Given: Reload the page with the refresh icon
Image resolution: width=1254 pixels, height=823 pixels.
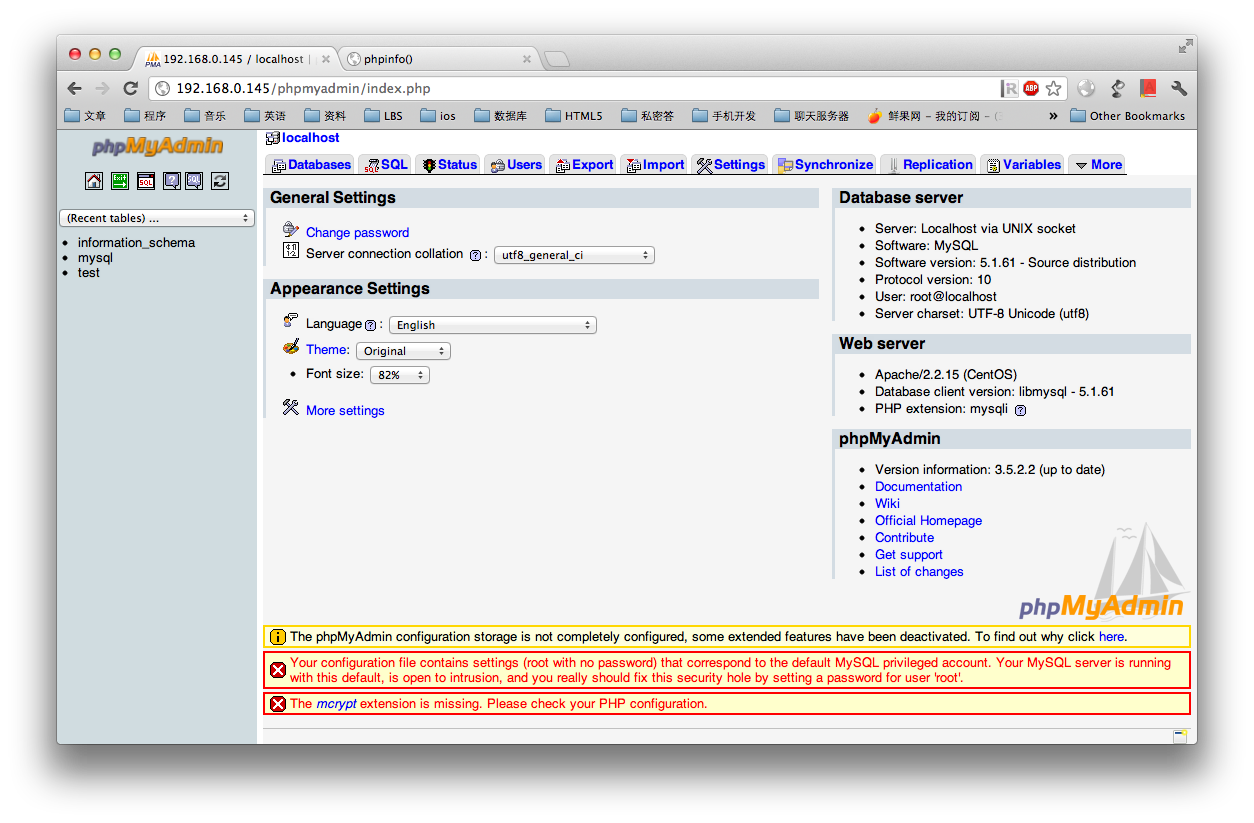Looking at the screenshot, I should 130,89.
